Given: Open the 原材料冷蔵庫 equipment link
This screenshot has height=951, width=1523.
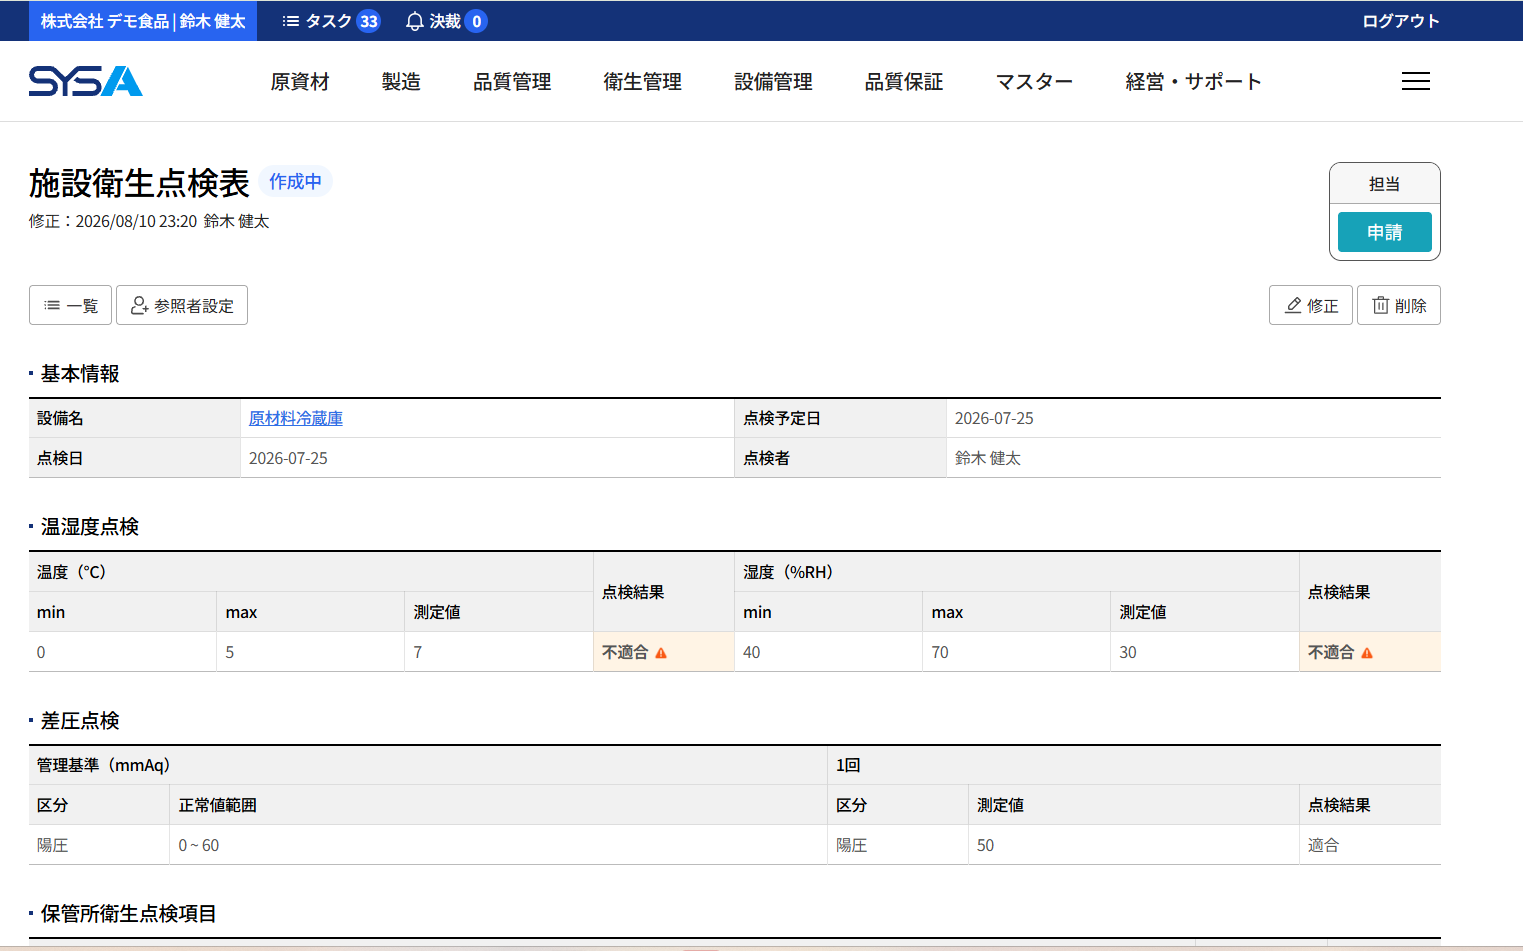Looking at the screenshot, I should (296, 418).
